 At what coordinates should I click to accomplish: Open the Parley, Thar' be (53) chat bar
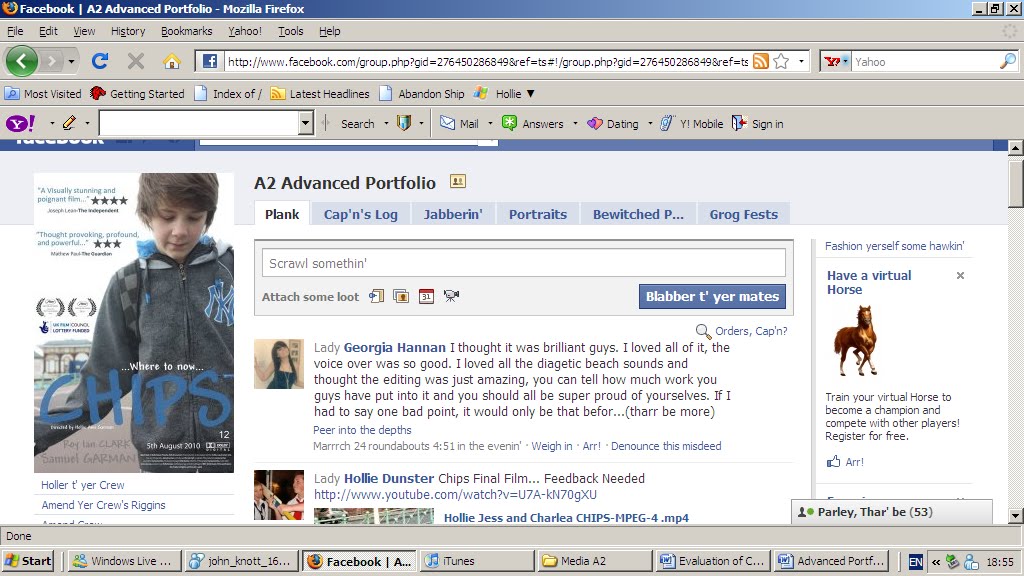891,512
